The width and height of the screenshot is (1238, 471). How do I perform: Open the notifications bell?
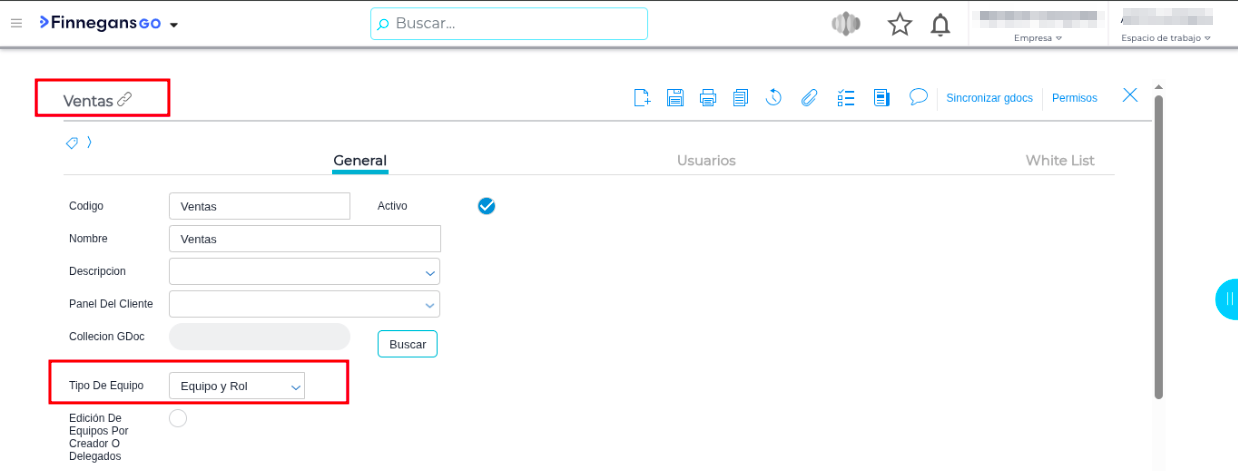[x=940, y=25]
